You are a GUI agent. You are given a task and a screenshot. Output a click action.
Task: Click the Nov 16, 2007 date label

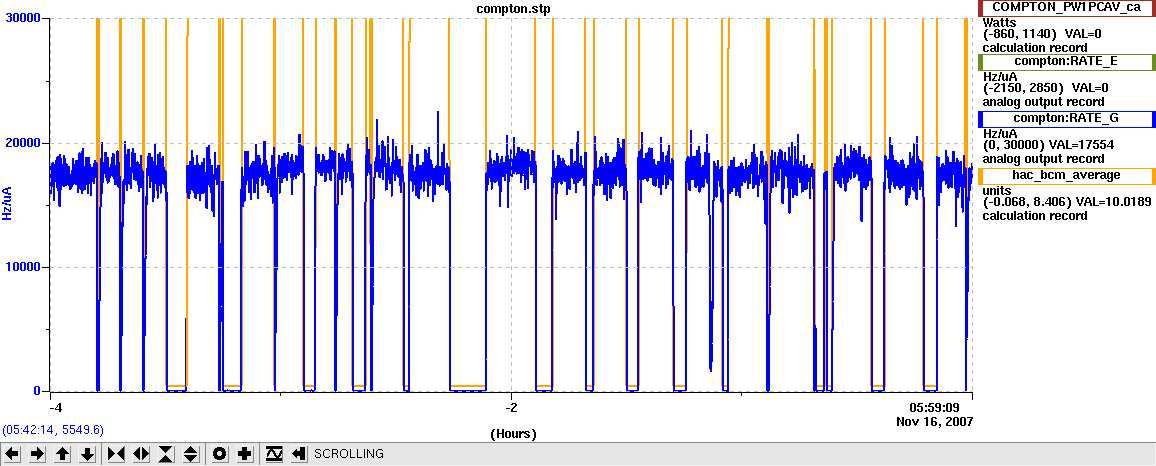pos(935,422)
